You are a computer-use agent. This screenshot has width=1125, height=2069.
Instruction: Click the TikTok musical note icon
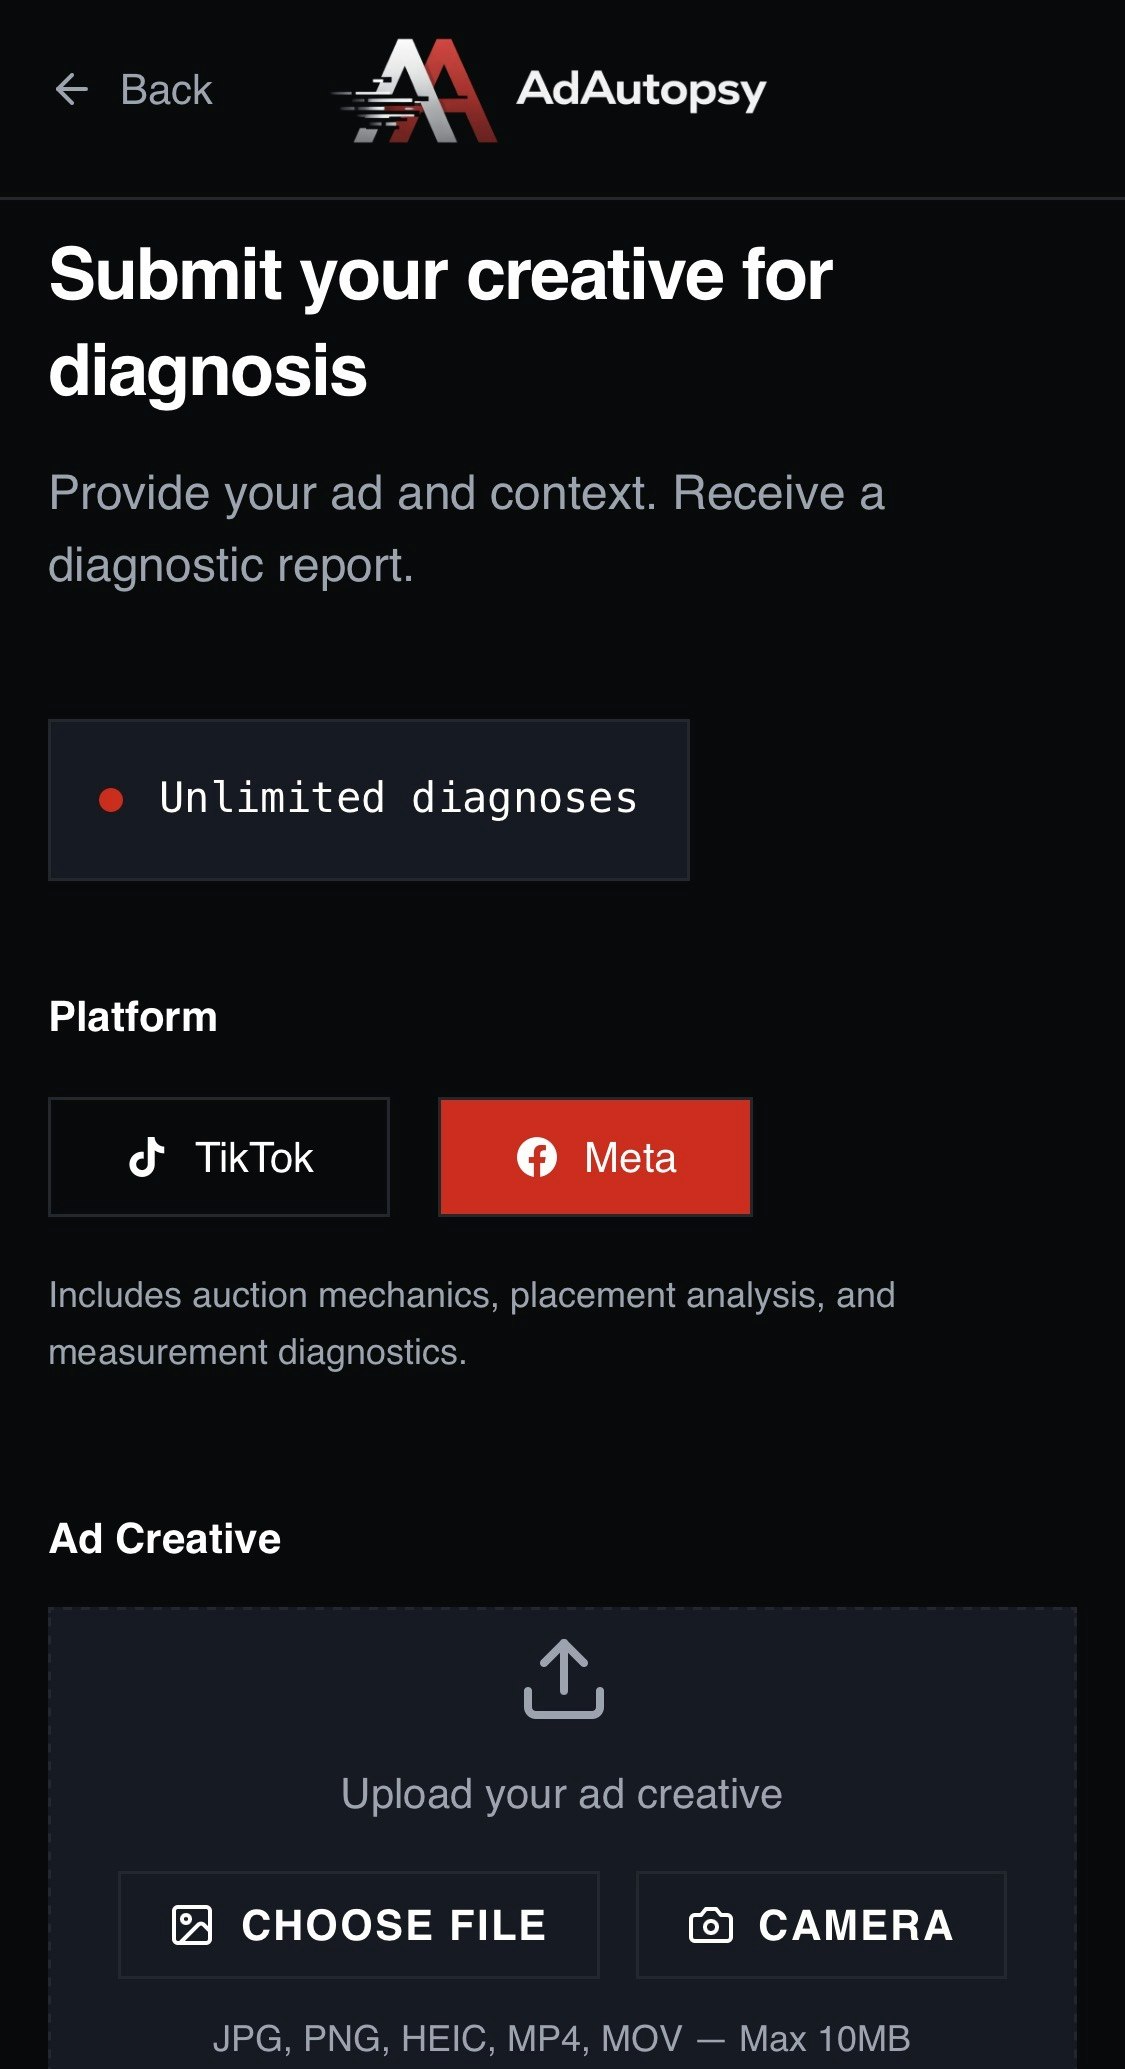click(146, 1157)
